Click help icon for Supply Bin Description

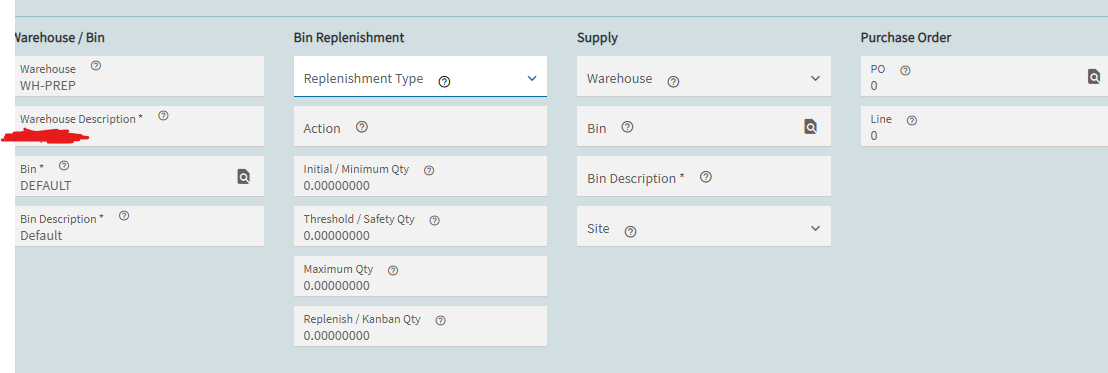[x=705, y=177]
